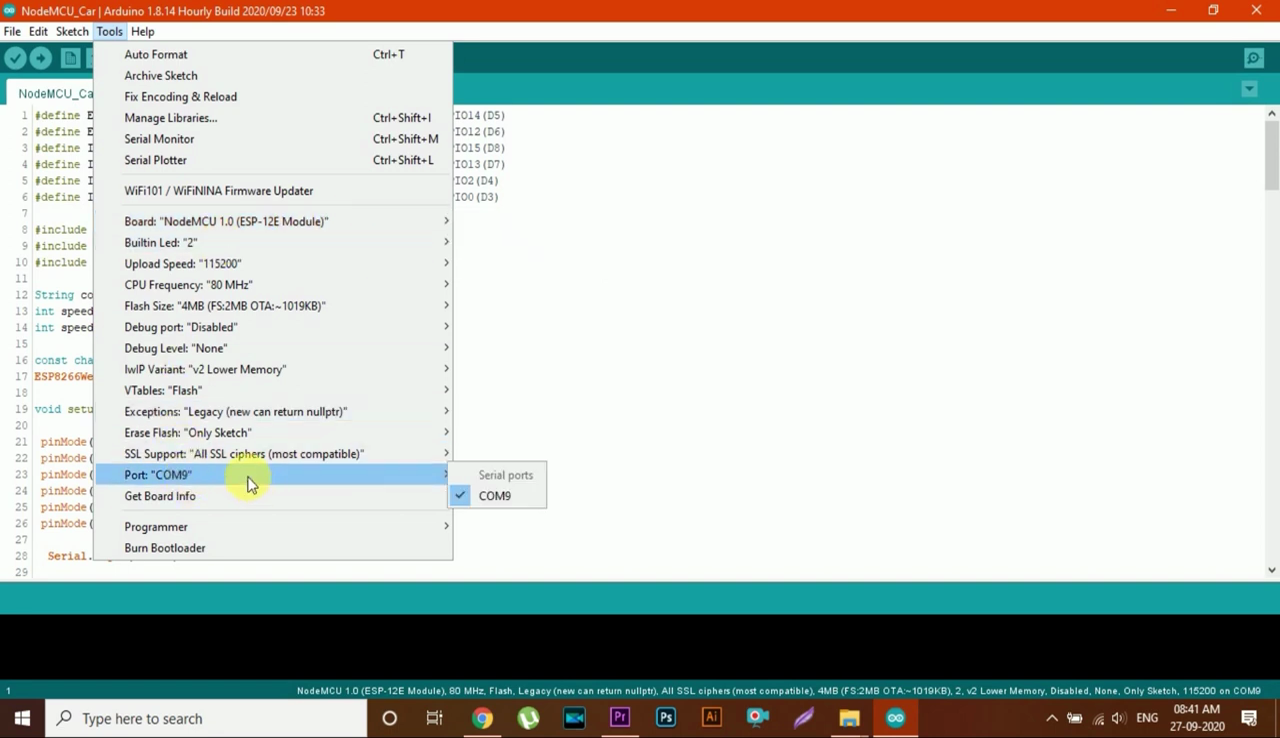Image resolution: width=1280 pixels, height=738 pixels.
Task: Open the webcam recorder taskbar icon
Action: 758,718
